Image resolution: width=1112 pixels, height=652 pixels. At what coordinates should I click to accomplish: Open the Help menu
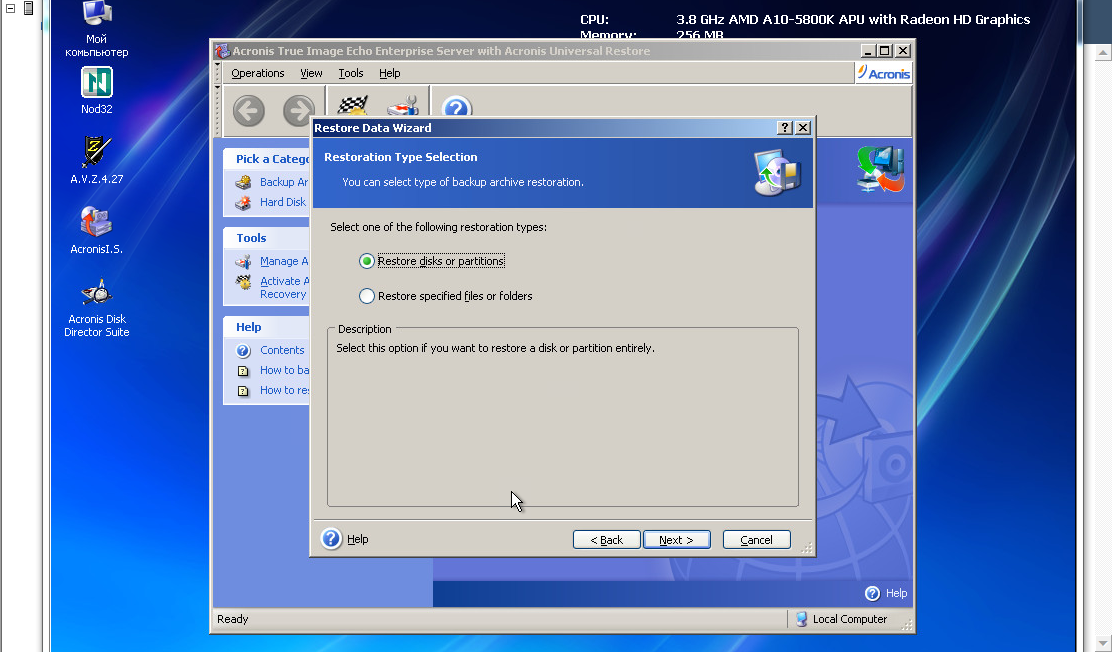[x=389, y=73]
